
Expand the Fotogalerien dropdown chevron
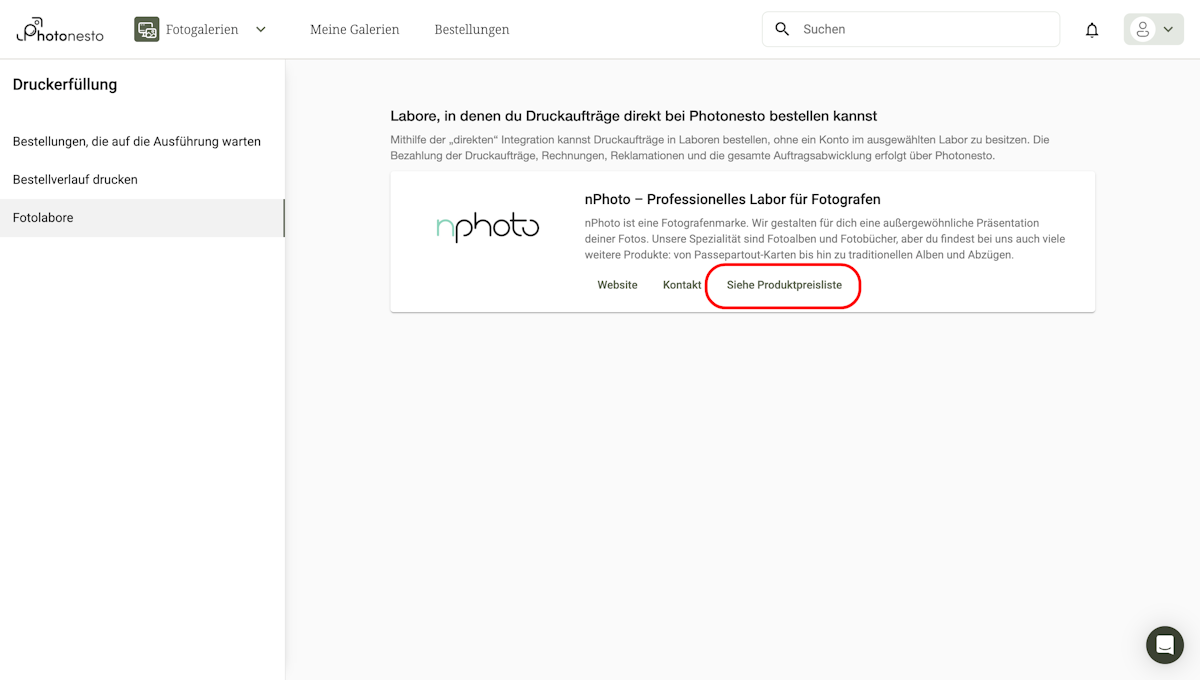click(x=260, y=29)
